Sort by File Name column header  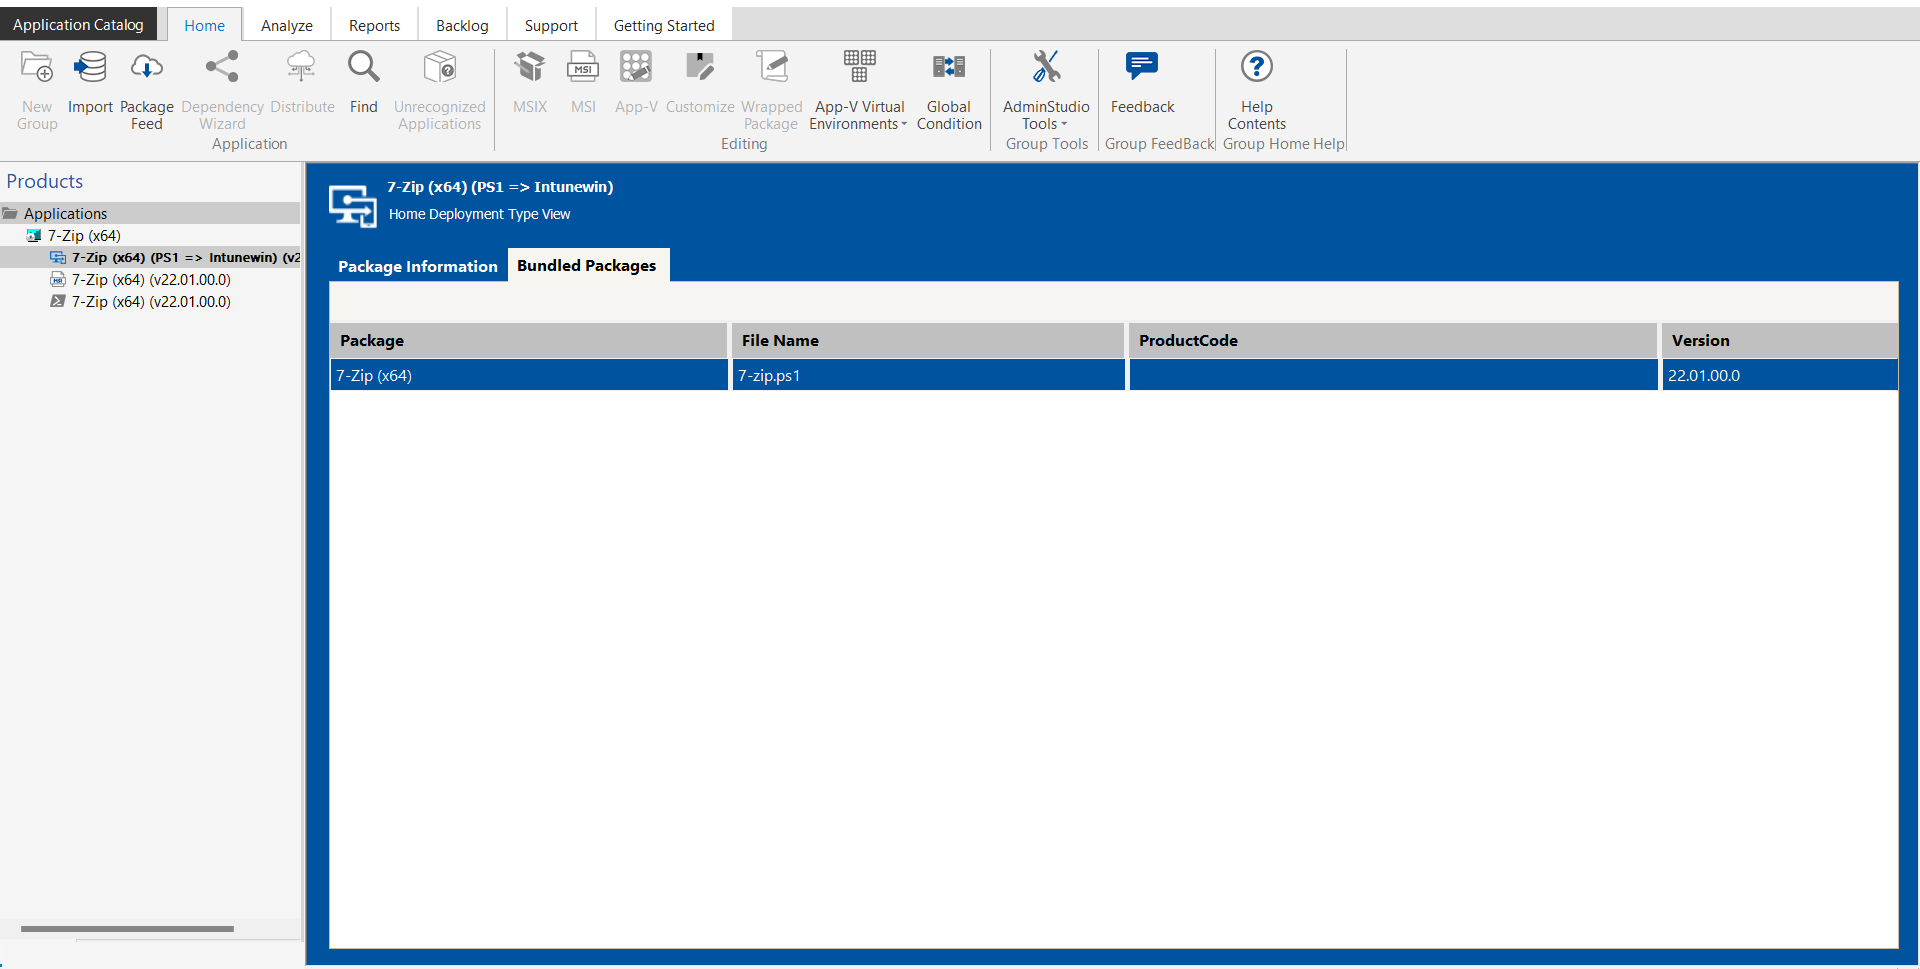tap(928, 340)
